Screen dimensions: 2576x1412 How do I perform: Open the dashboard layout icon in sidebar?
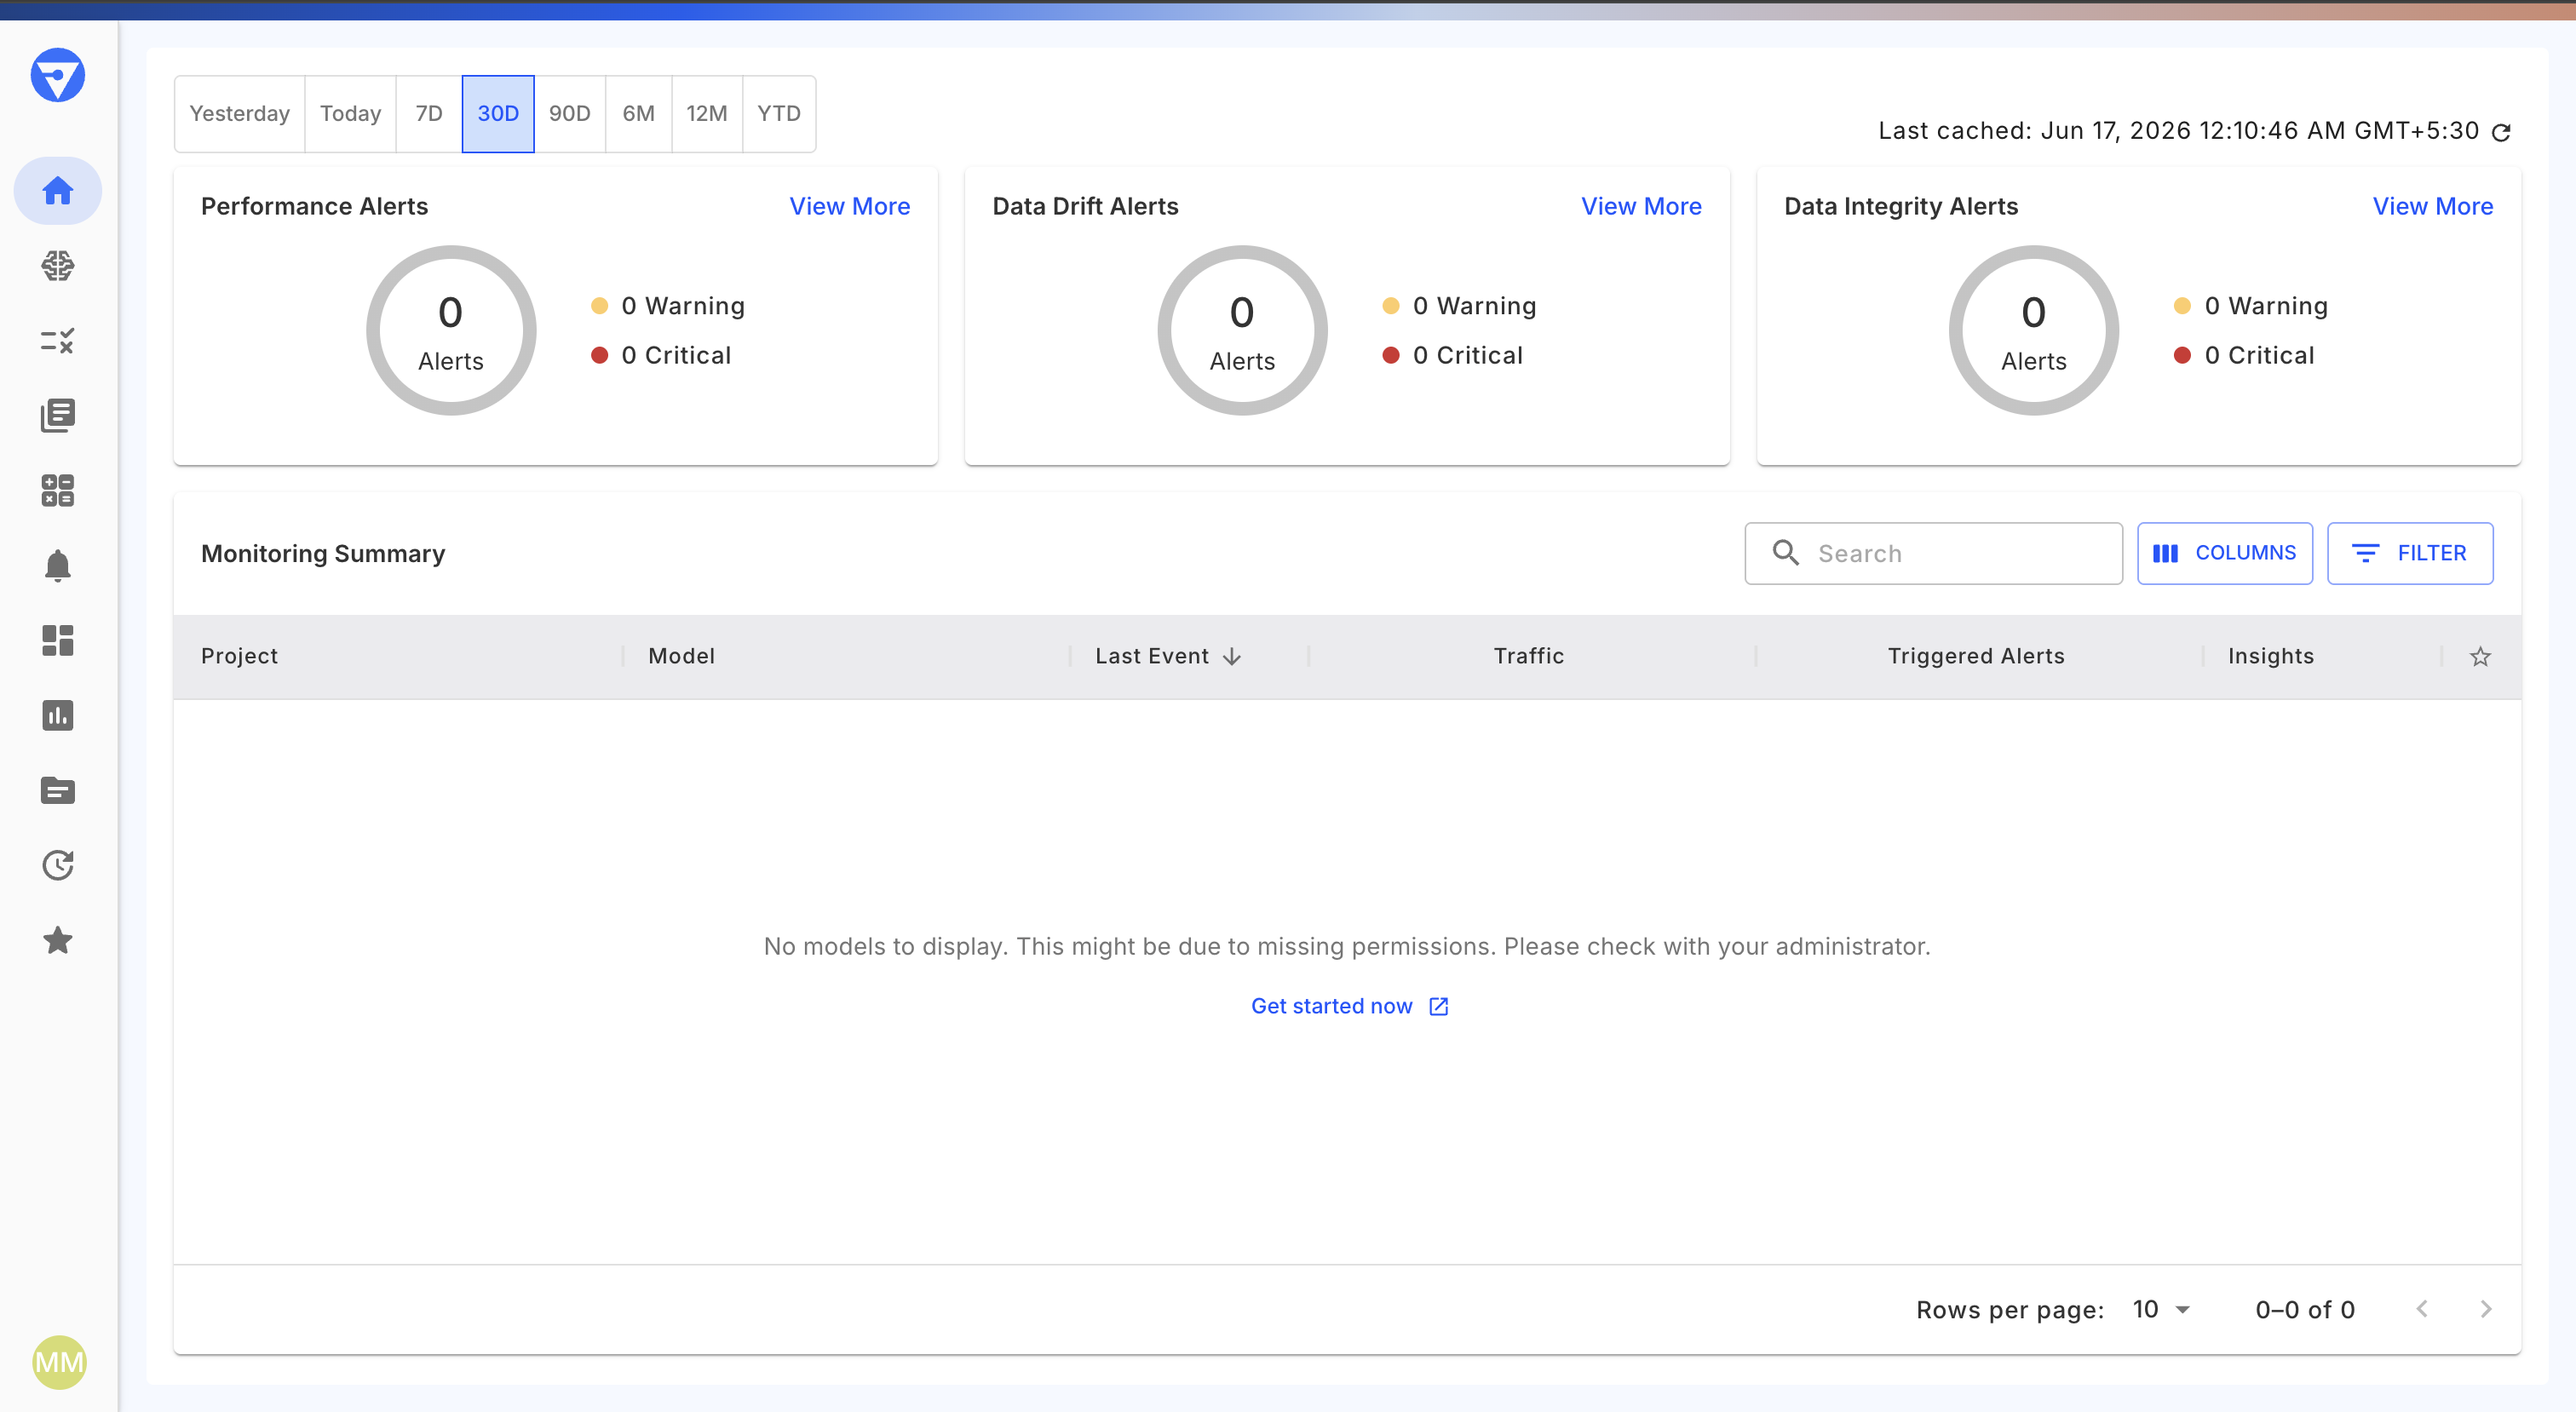click(x=57, y=640)
